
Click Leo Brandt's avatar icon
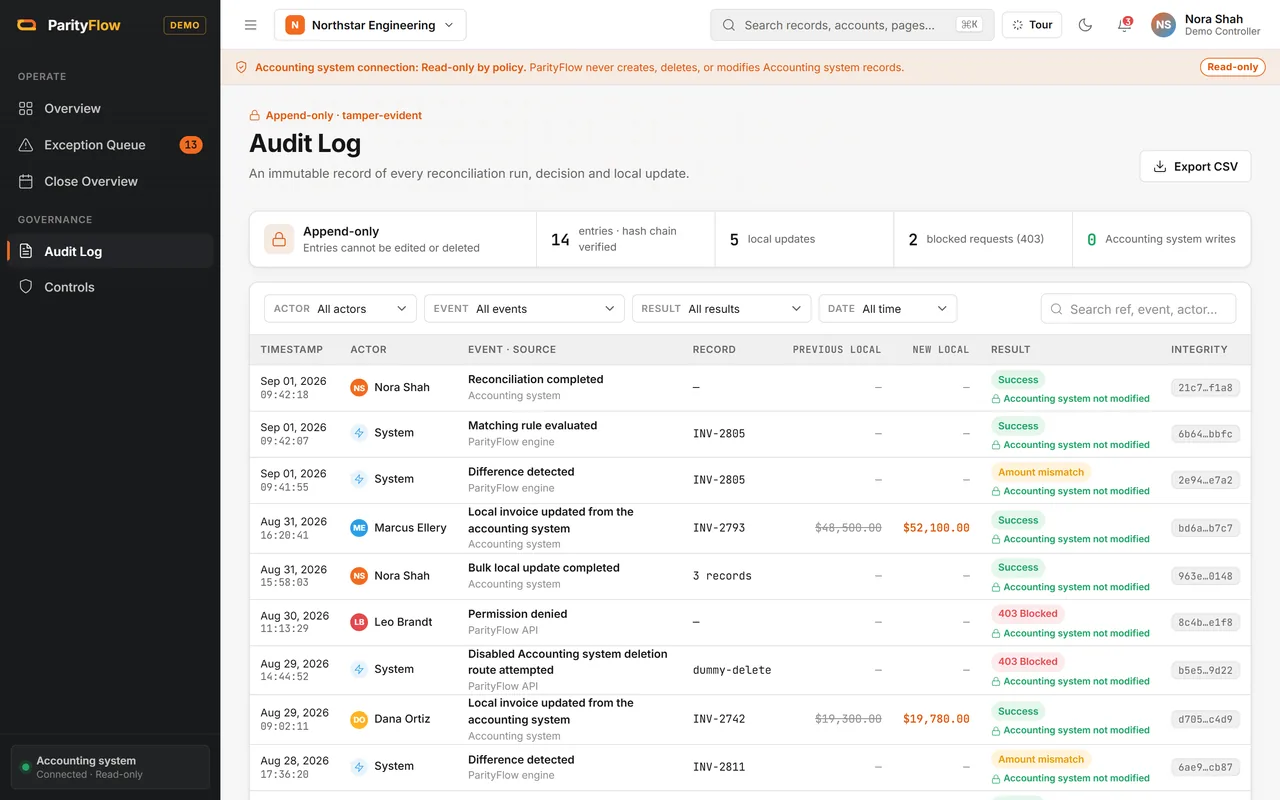pyautogui.click(x=359, y=622)
